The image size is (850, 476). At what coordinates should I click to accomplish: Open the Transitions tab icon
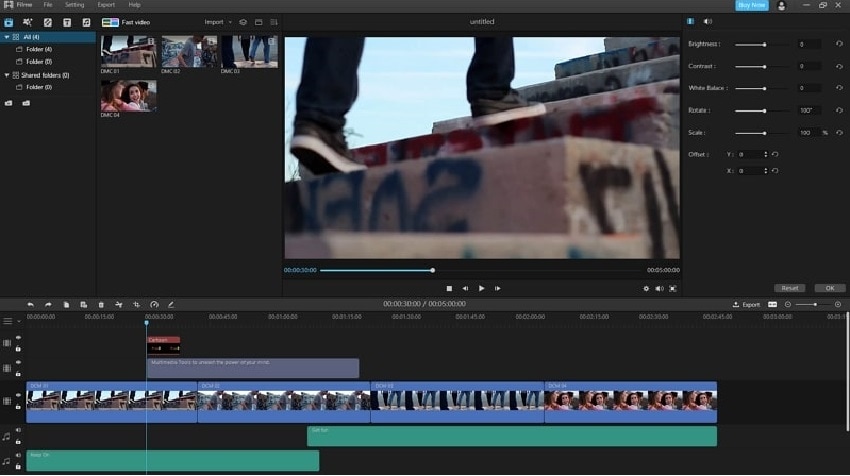(48, 22)
